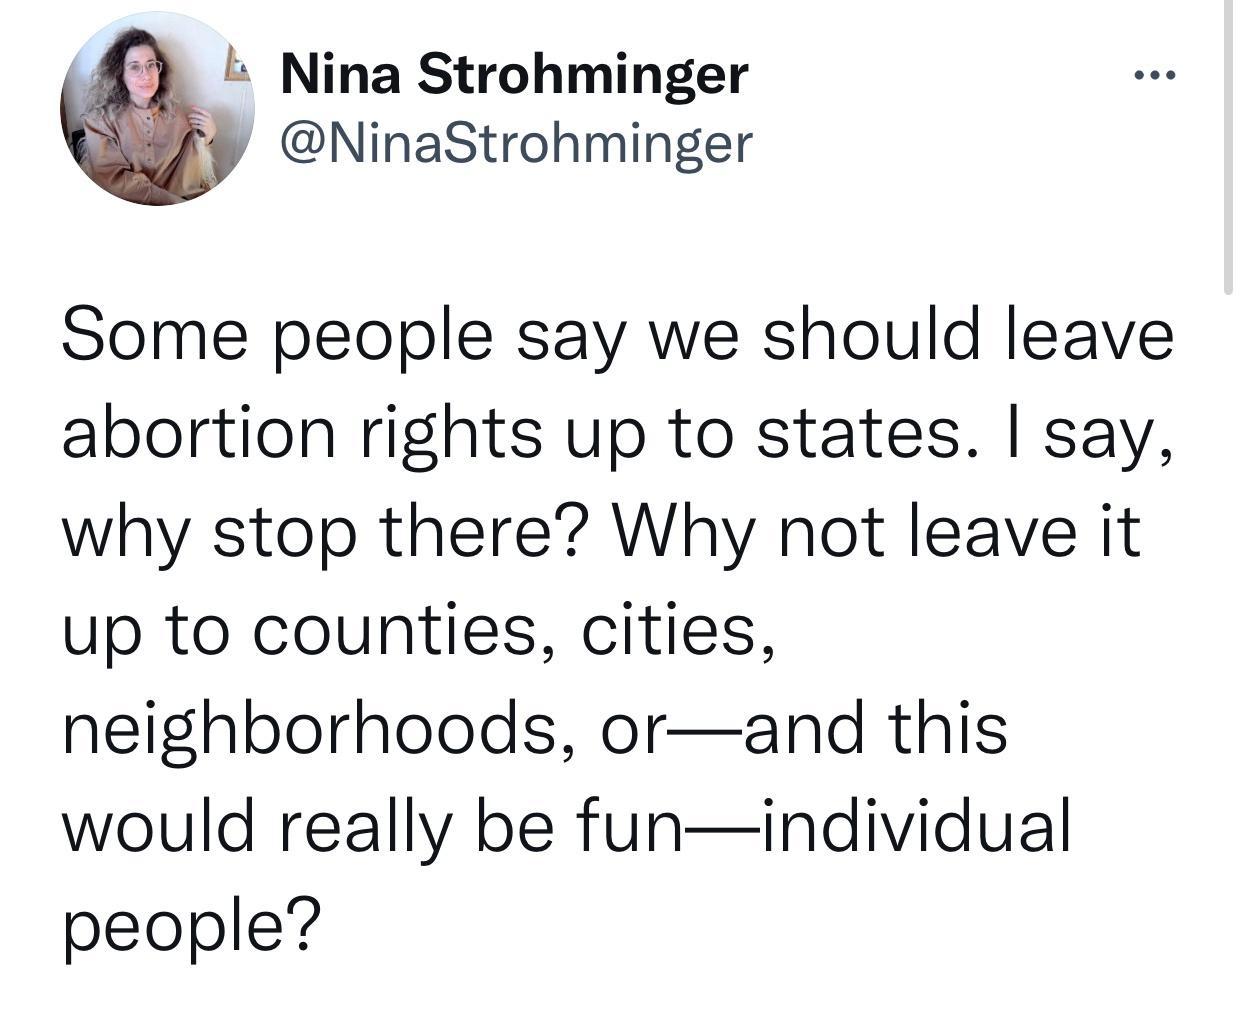Click the display name Nina Strohminger
This screenshot has width=1242, height=1033.
(x=512, y=72)
